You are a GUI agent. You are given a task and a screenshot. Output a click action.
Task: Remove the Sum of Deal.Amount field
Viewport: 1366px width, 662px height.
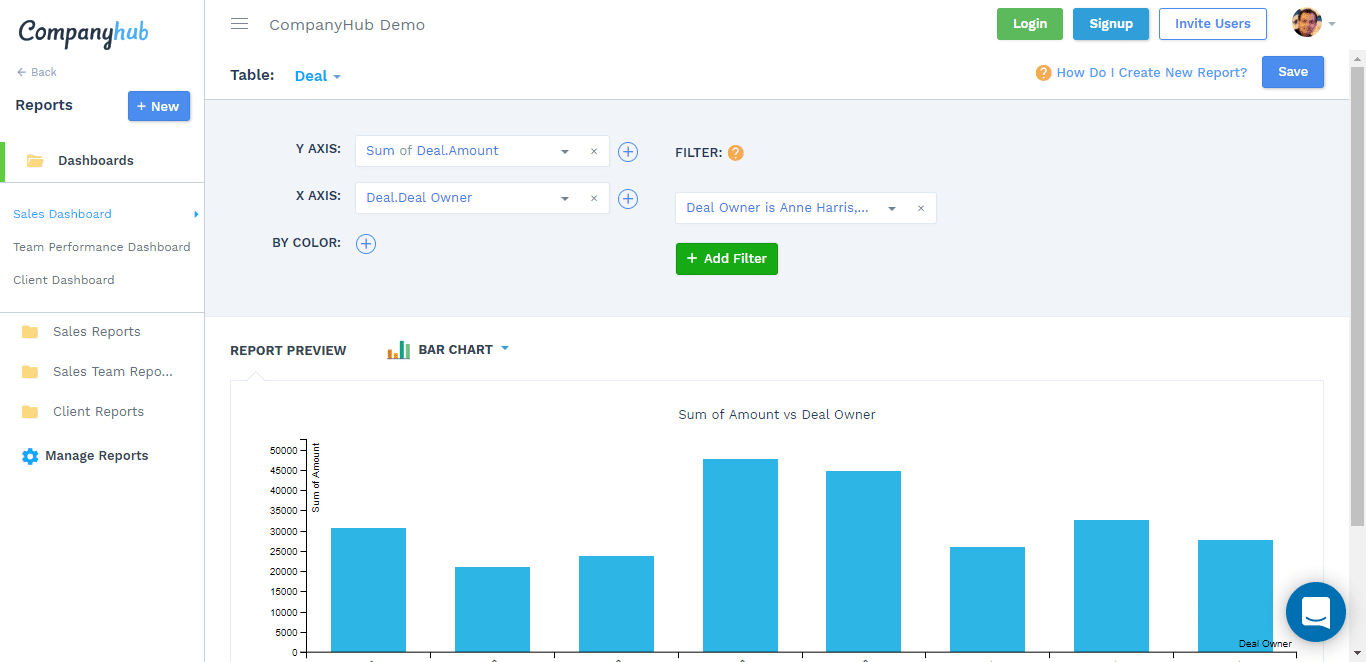coord(594,152)
